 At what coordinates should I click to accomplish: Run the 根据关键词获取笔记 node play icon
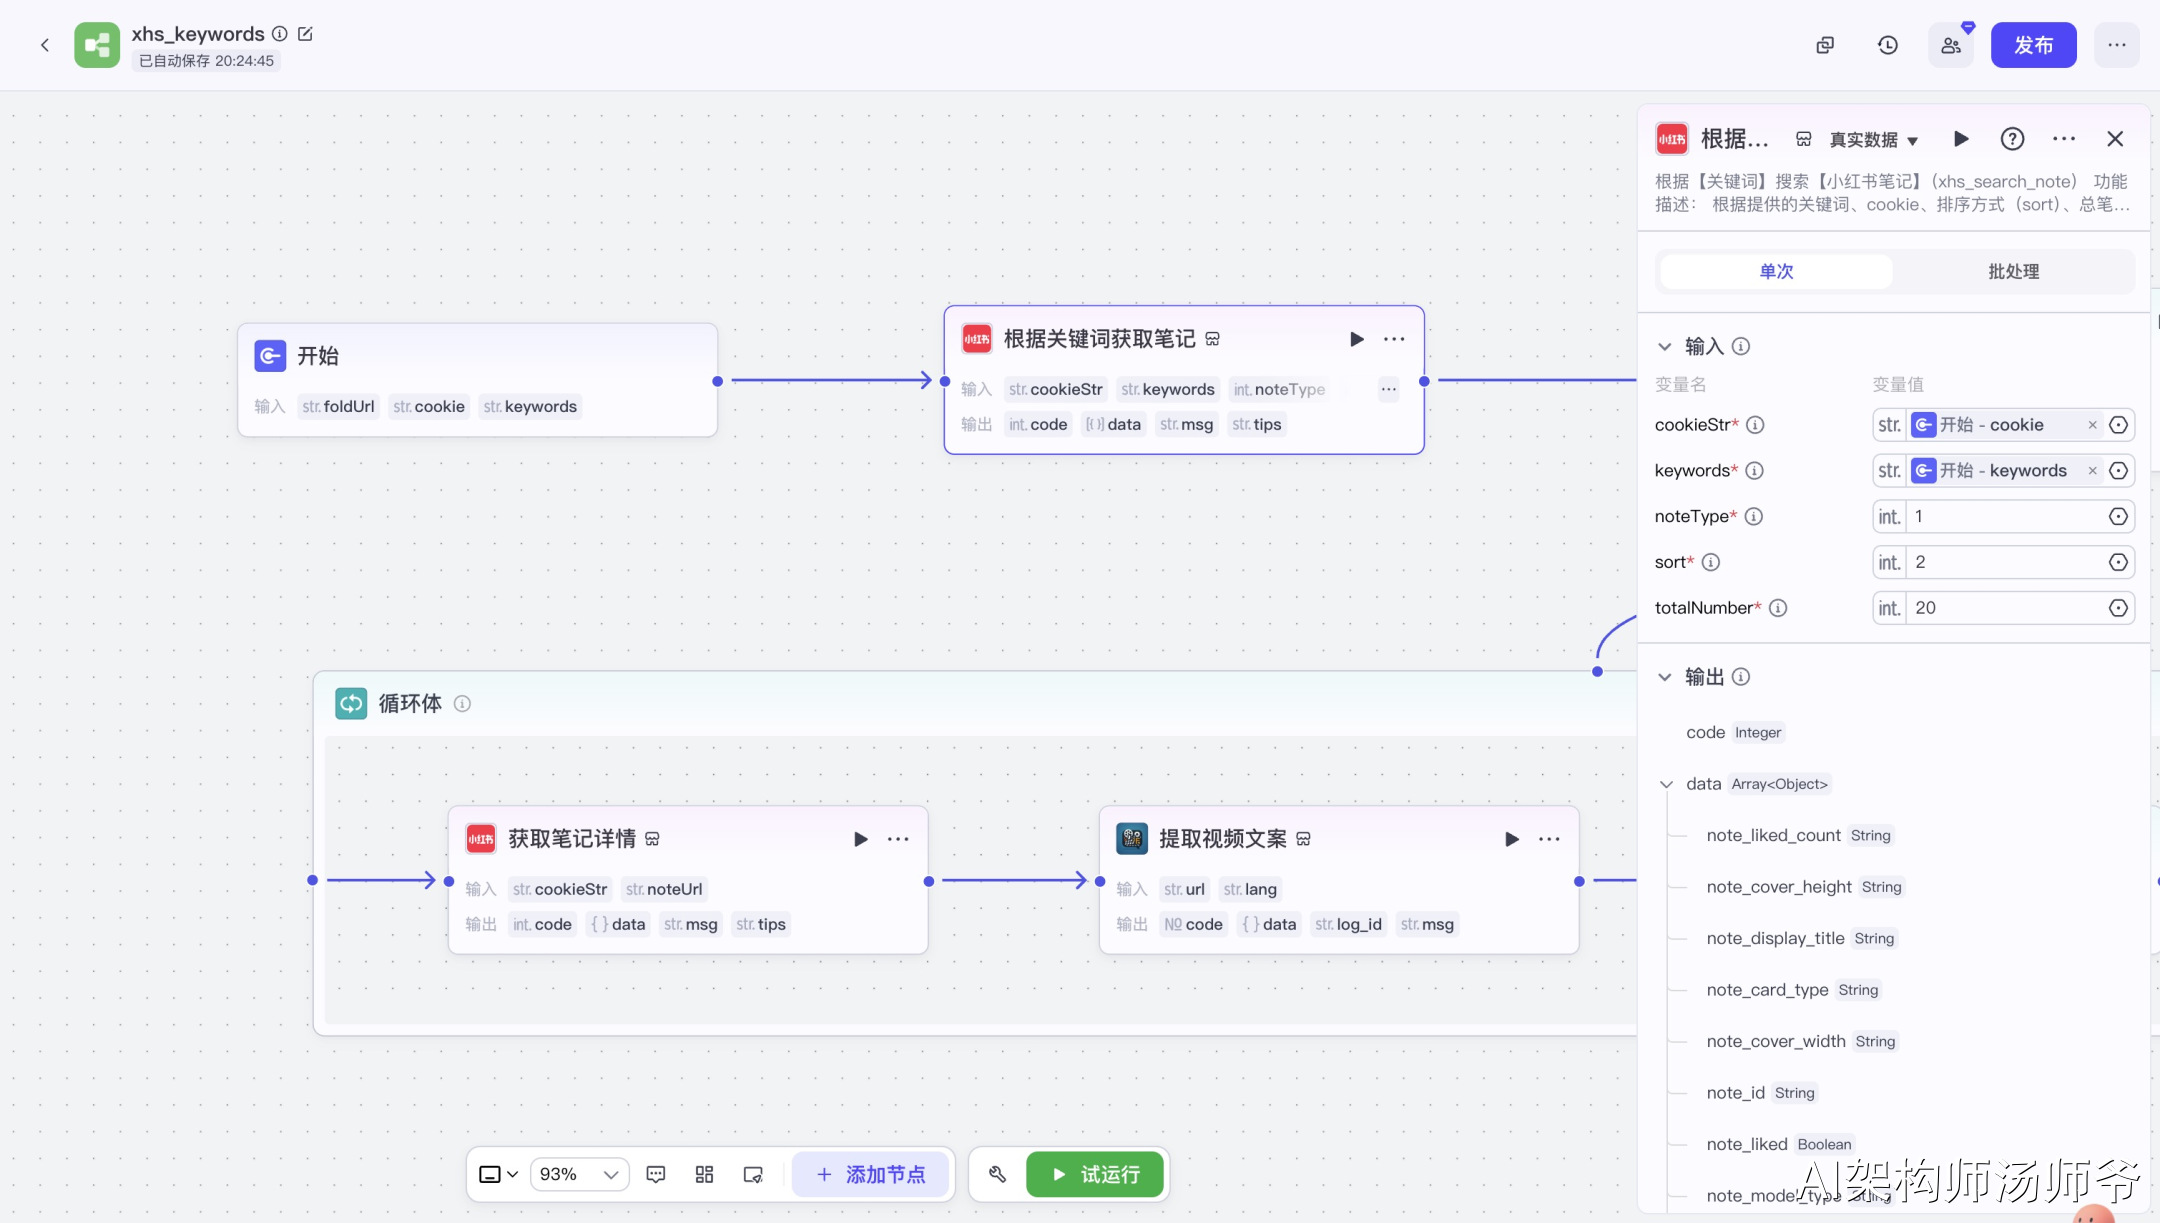(1356, 339)
